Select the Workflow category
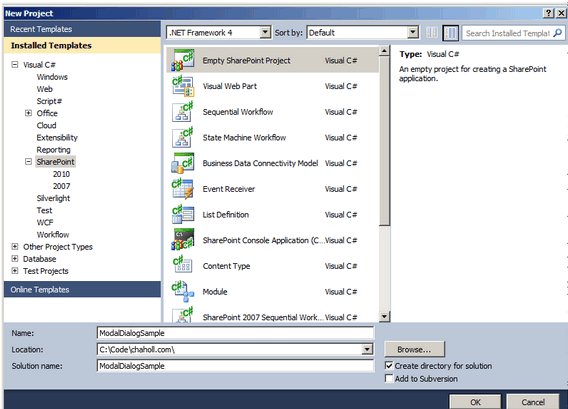This screenshot has width=568, height=409. 53,234
